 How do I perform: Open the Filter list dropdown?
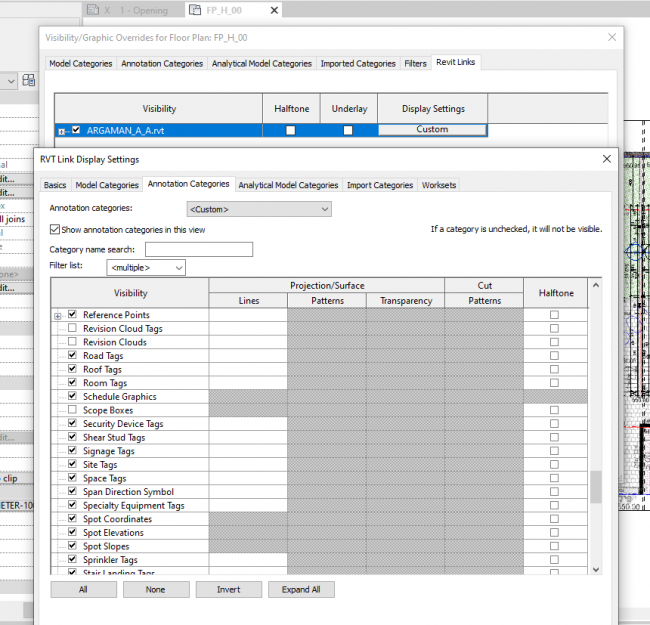coord(146,268)
